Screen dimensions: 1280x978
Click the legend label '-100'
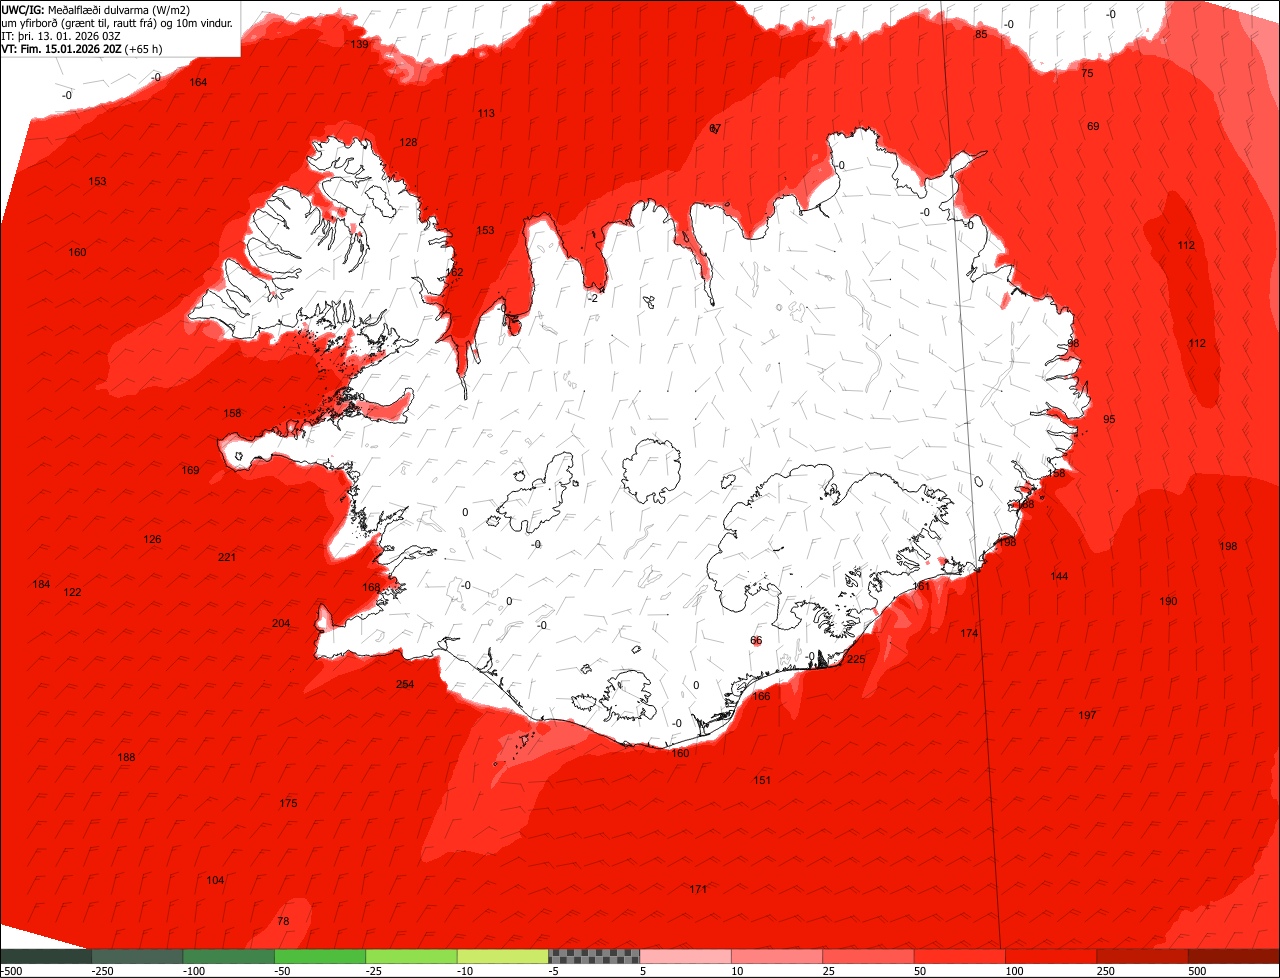pyautogui.click(x=193, y=971)
